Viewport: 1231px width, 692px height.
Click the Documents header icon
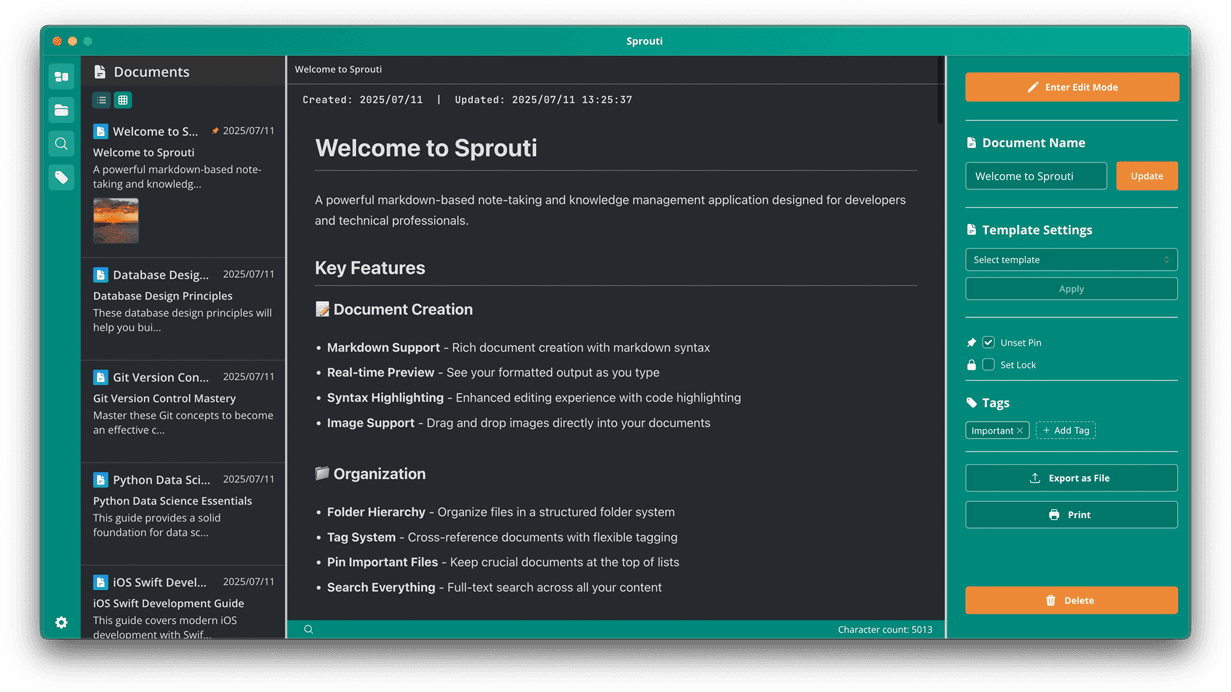pyautogui.click(x=100, y=72)
